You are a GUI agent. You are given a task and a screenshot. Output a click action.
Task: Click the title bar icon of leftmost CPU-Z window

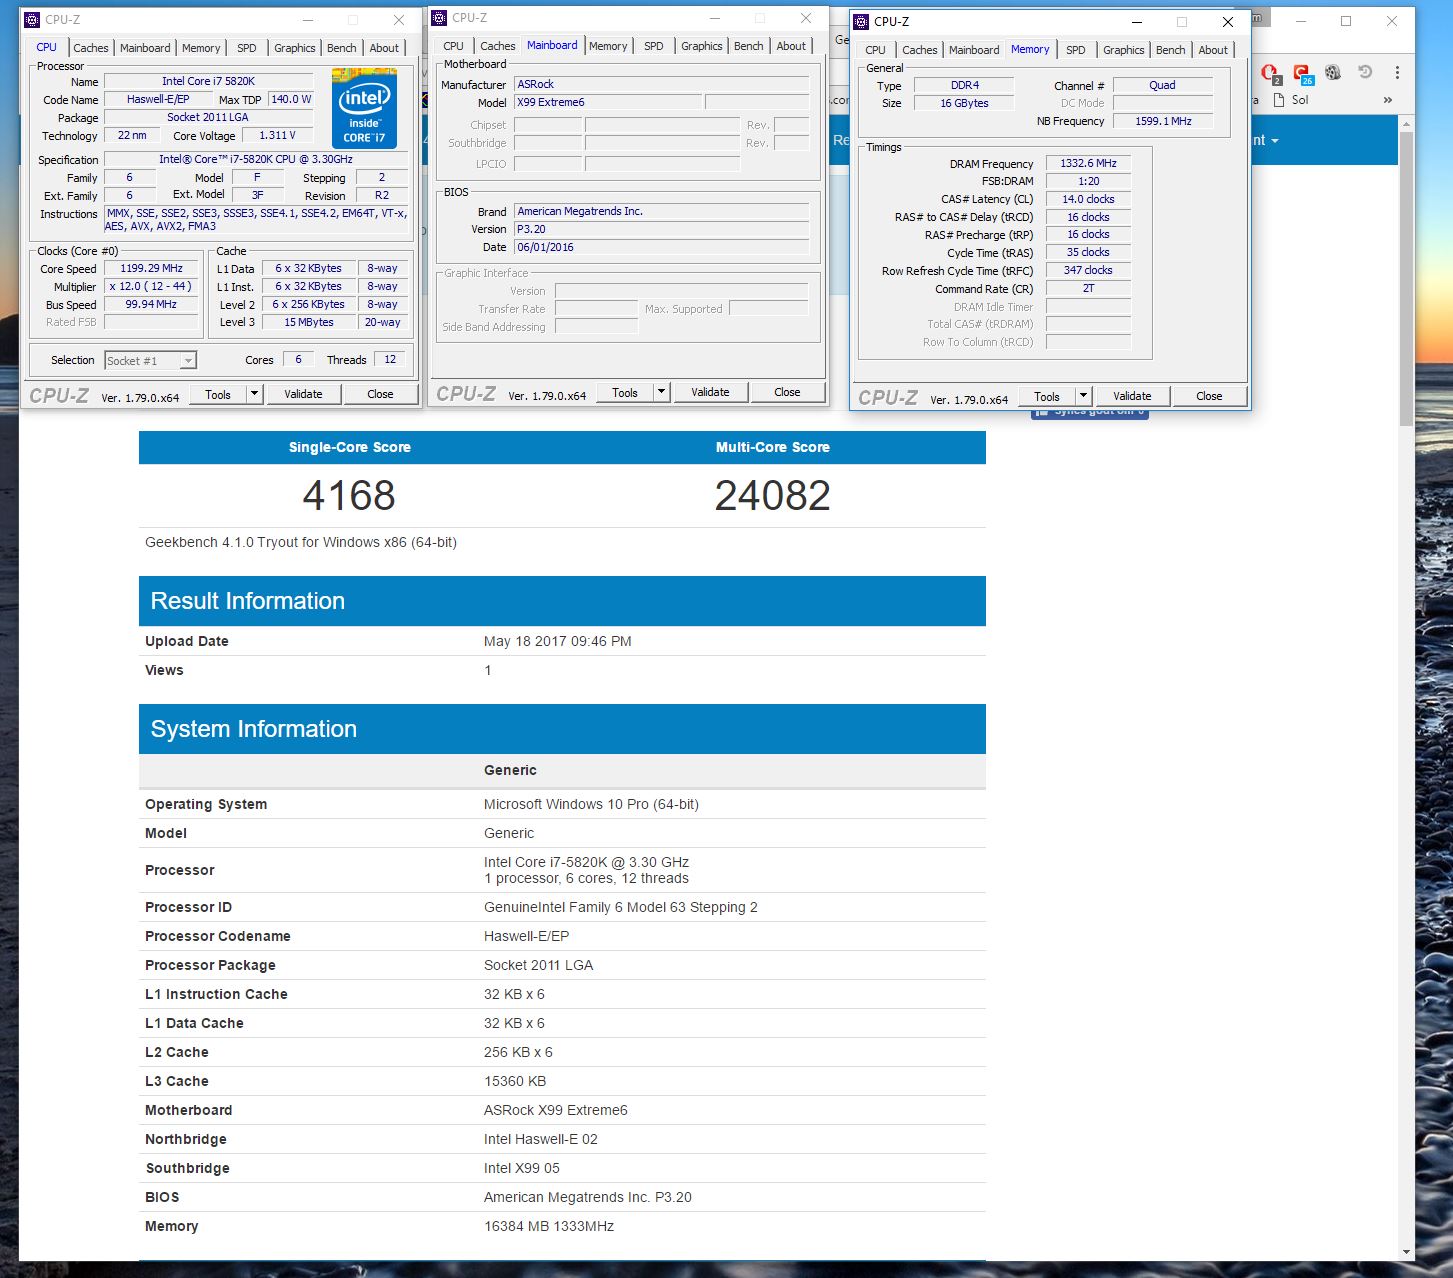click(x=32, y=19)
